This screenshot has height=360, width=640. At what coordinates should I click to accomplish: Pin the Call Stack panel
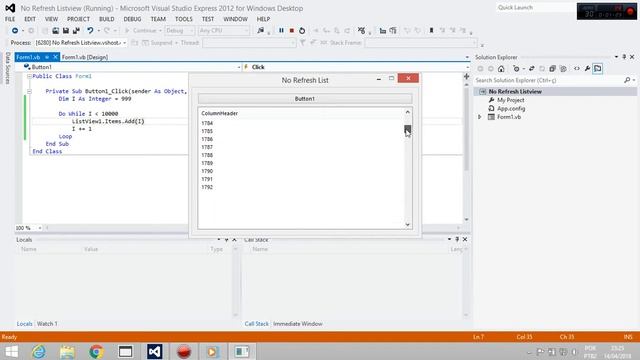click(457, 240)
